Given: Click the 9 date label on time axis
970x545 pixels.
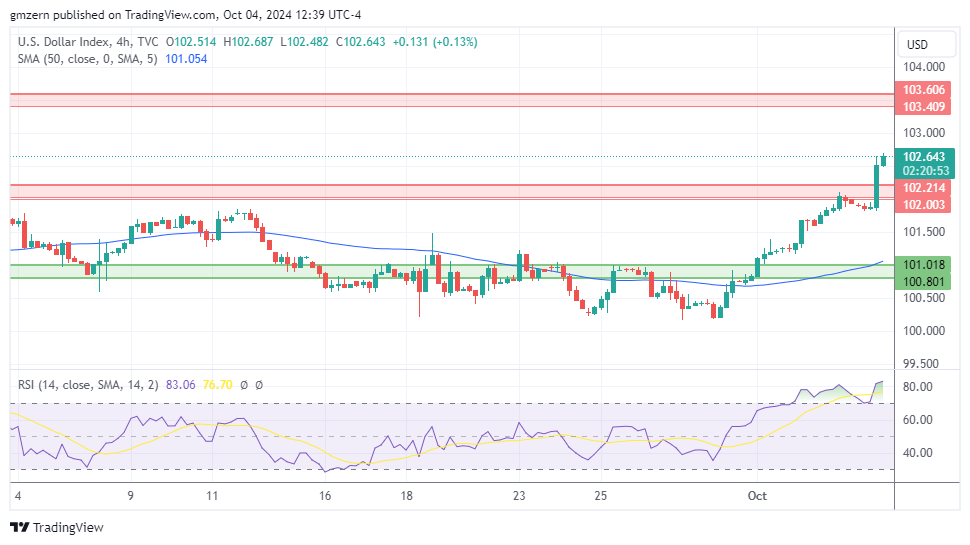Looking at the screenshot, I should tap(131, 496).
